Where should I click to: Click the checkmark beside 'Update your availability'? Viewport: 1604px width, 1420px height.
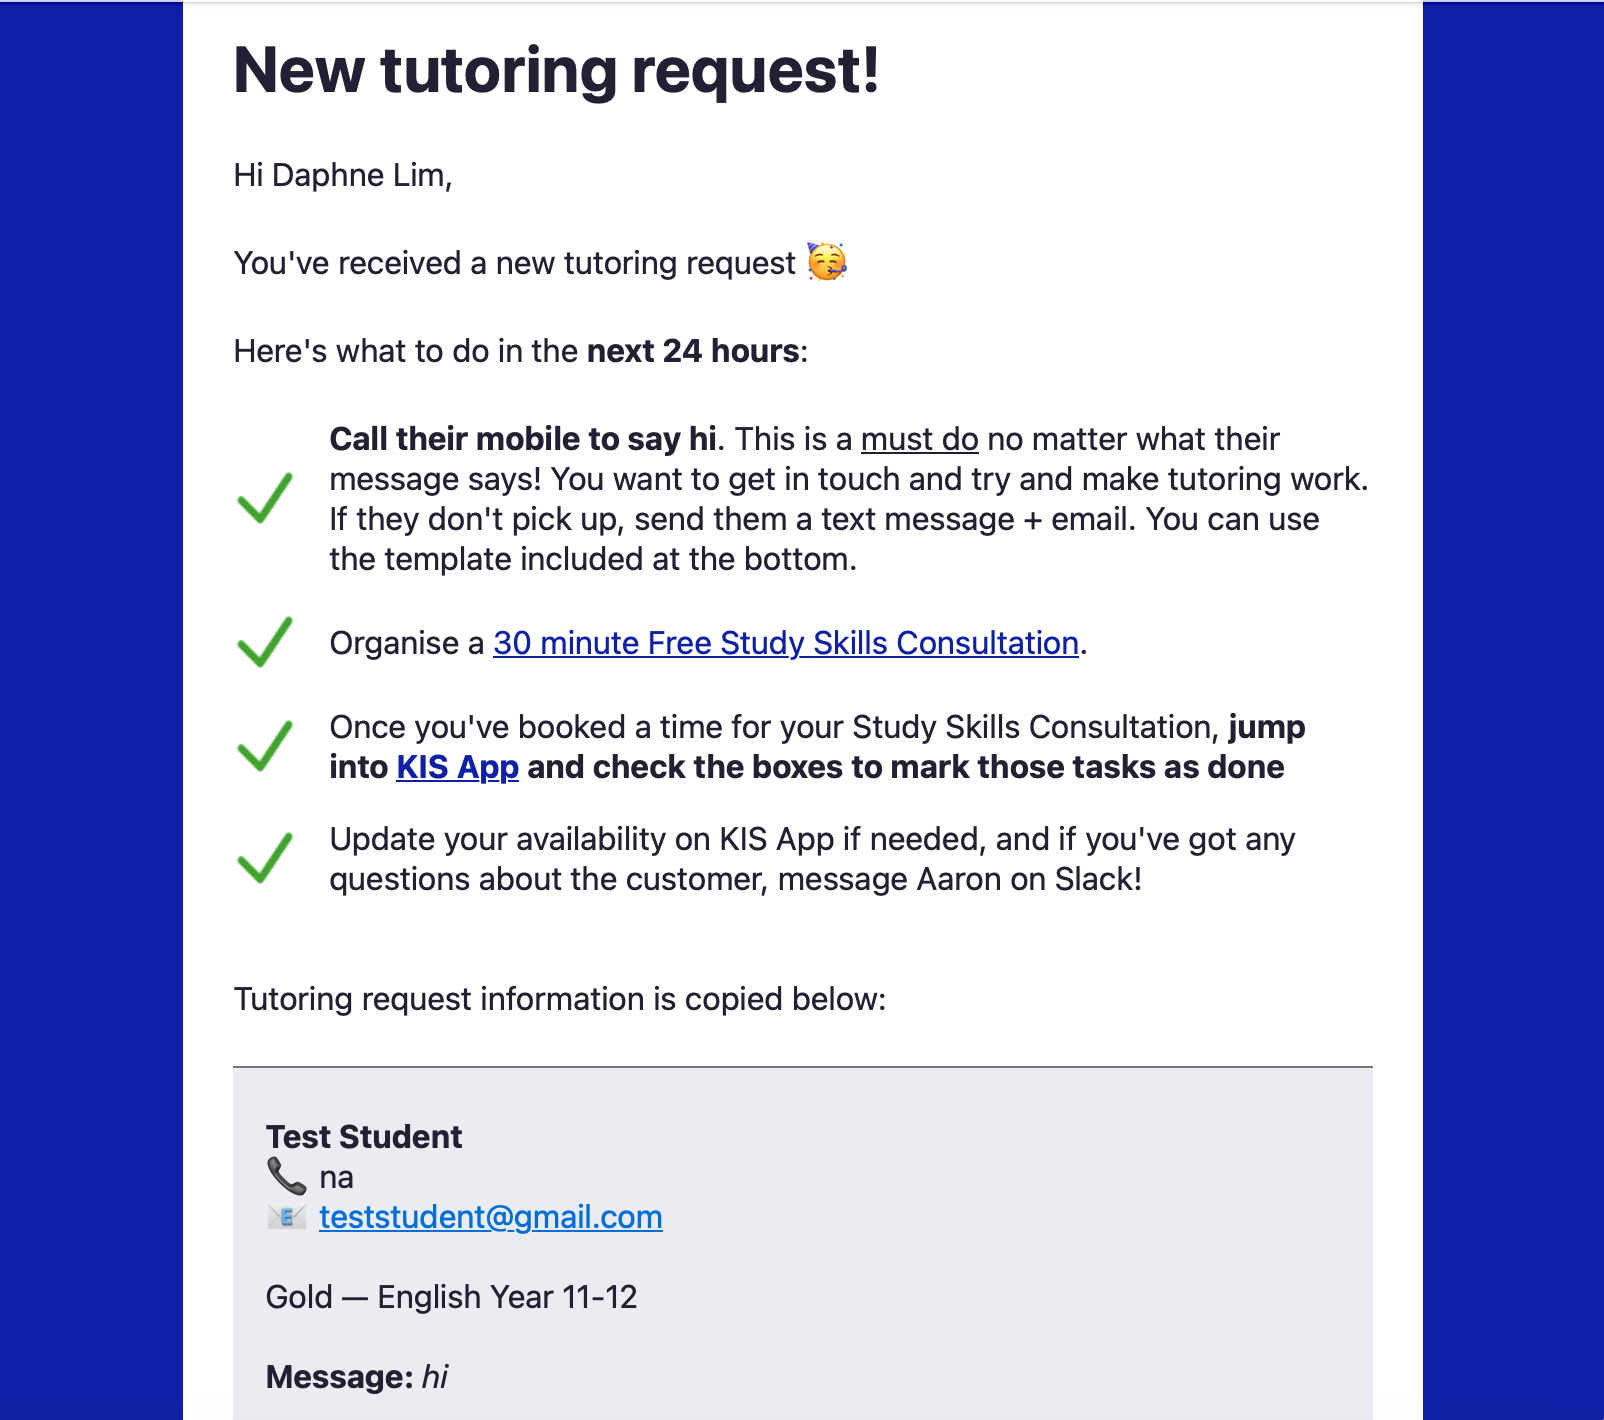[265, 858]
